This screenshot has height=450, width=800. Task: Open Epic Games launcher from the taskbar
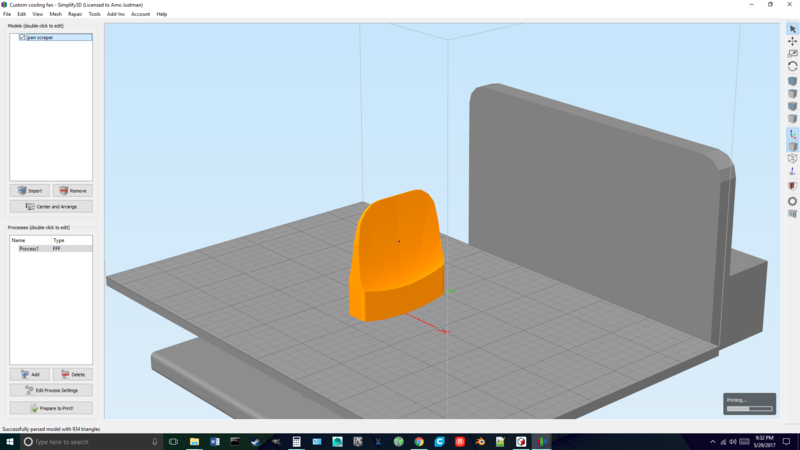358,442
